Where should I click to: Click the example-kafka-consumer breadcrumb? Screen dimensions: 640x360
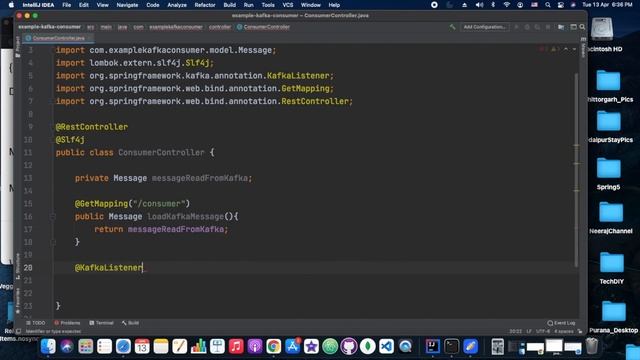[49, 27]
